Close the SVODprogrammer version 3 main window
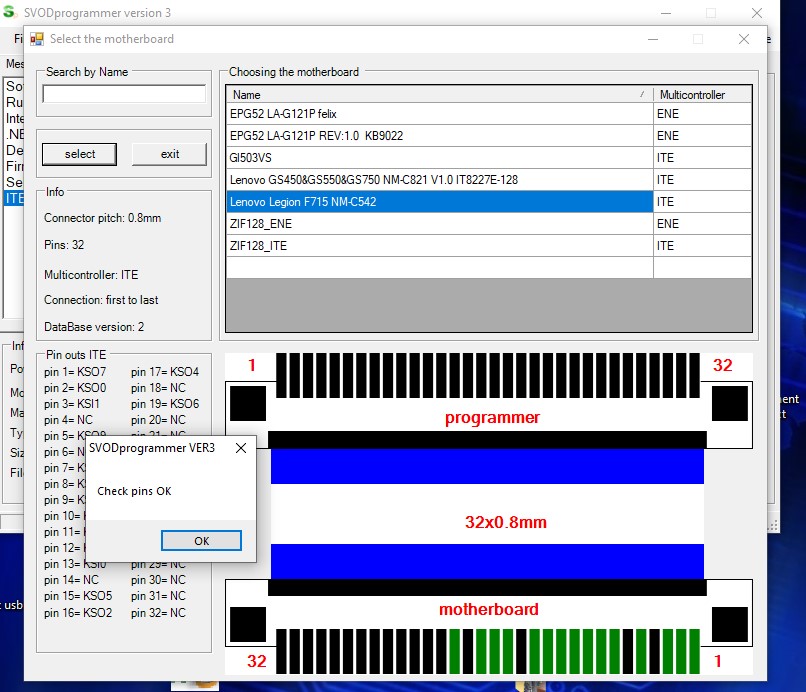Screen dimensions: 806x692 (x=757, y=13)
